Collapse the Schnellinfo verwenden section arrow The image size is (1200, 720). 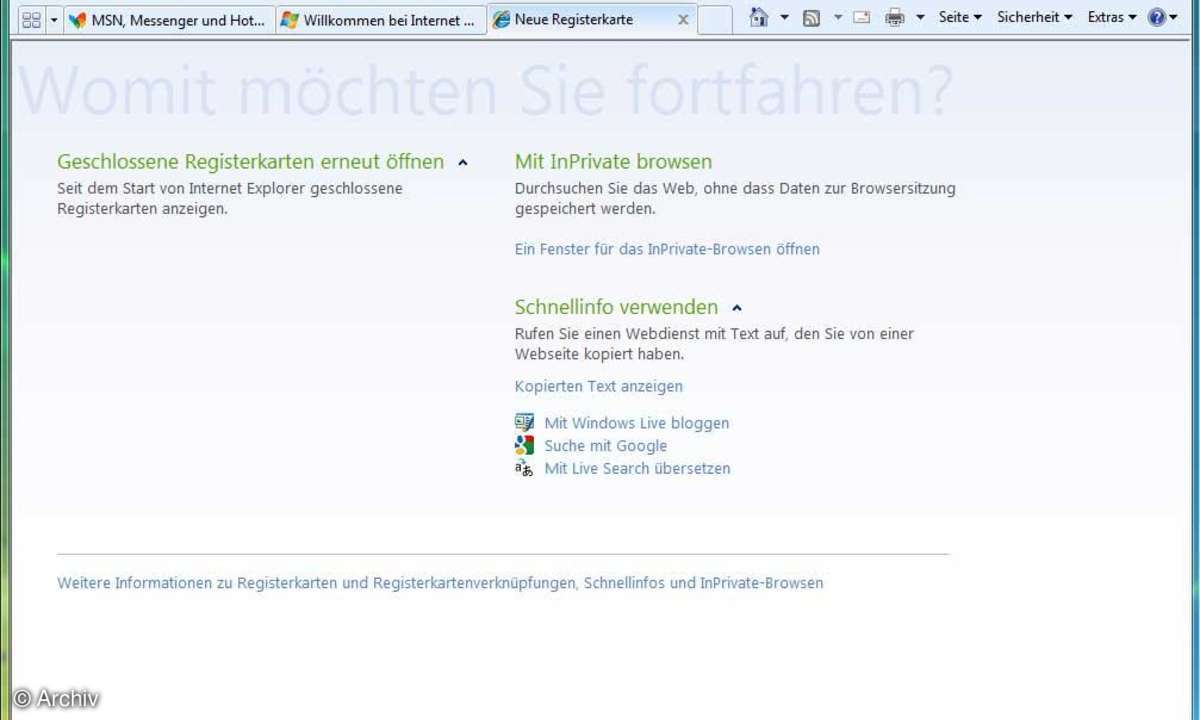click(737, 308)
